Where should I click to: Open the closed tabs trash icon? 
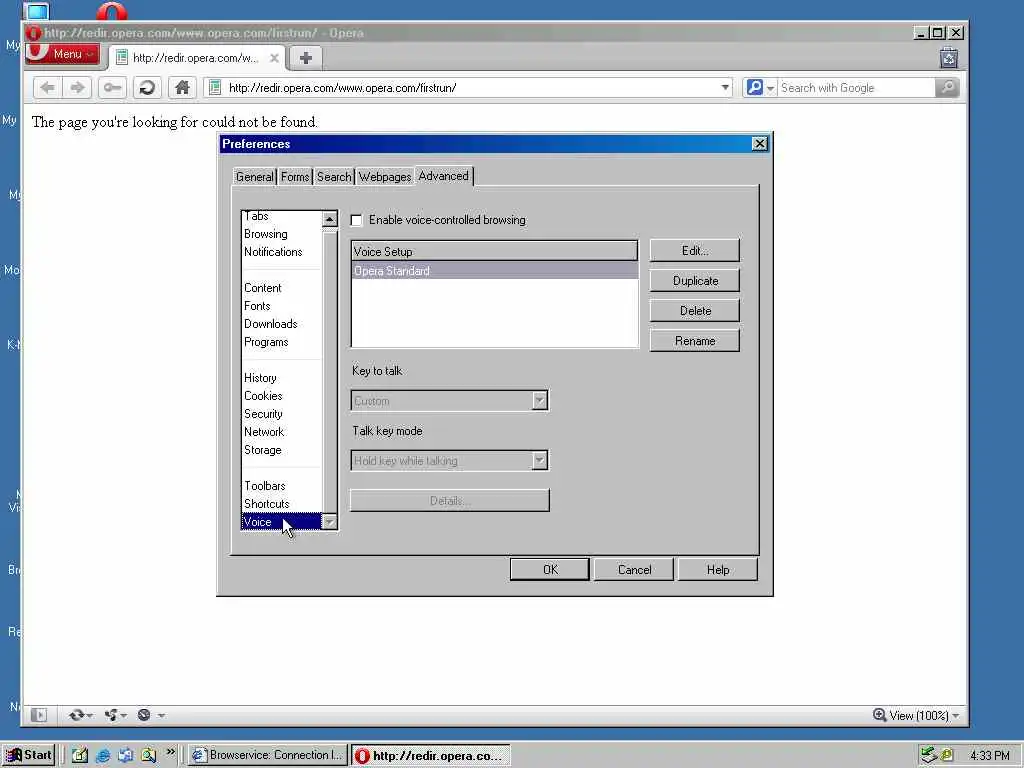click(x=949, y=58)
